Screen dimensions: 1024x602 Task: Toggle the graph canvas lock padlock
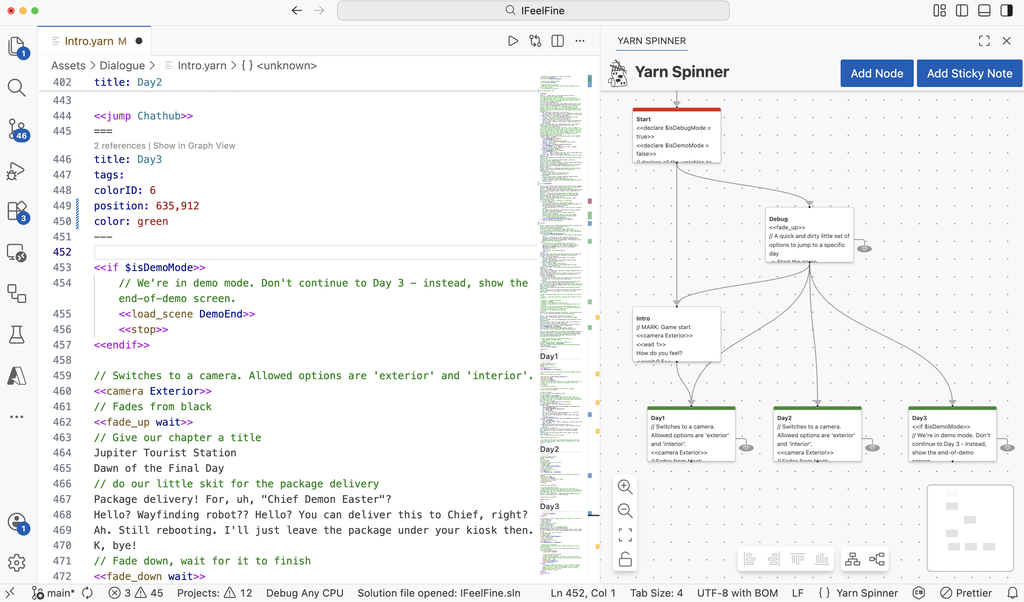[625, 560]
